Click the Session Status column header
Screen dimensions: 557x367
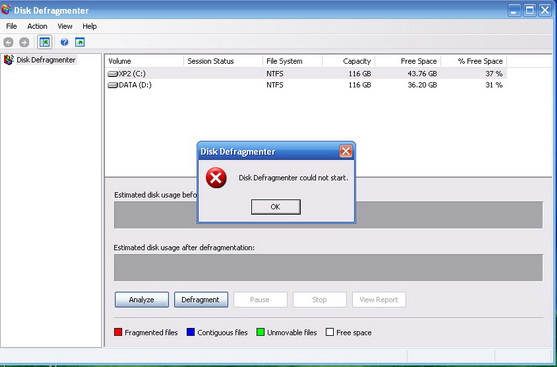coord(223,61)
